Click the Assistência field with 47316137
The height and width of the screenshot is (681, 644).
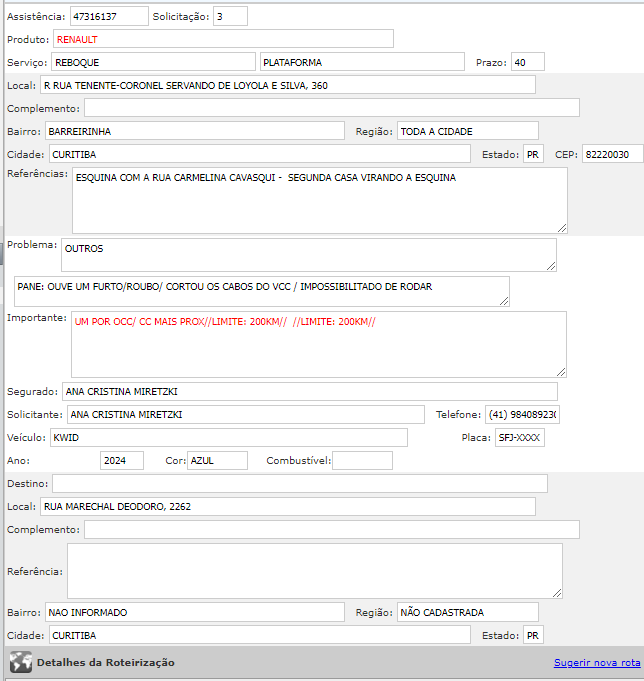[109, 16]
